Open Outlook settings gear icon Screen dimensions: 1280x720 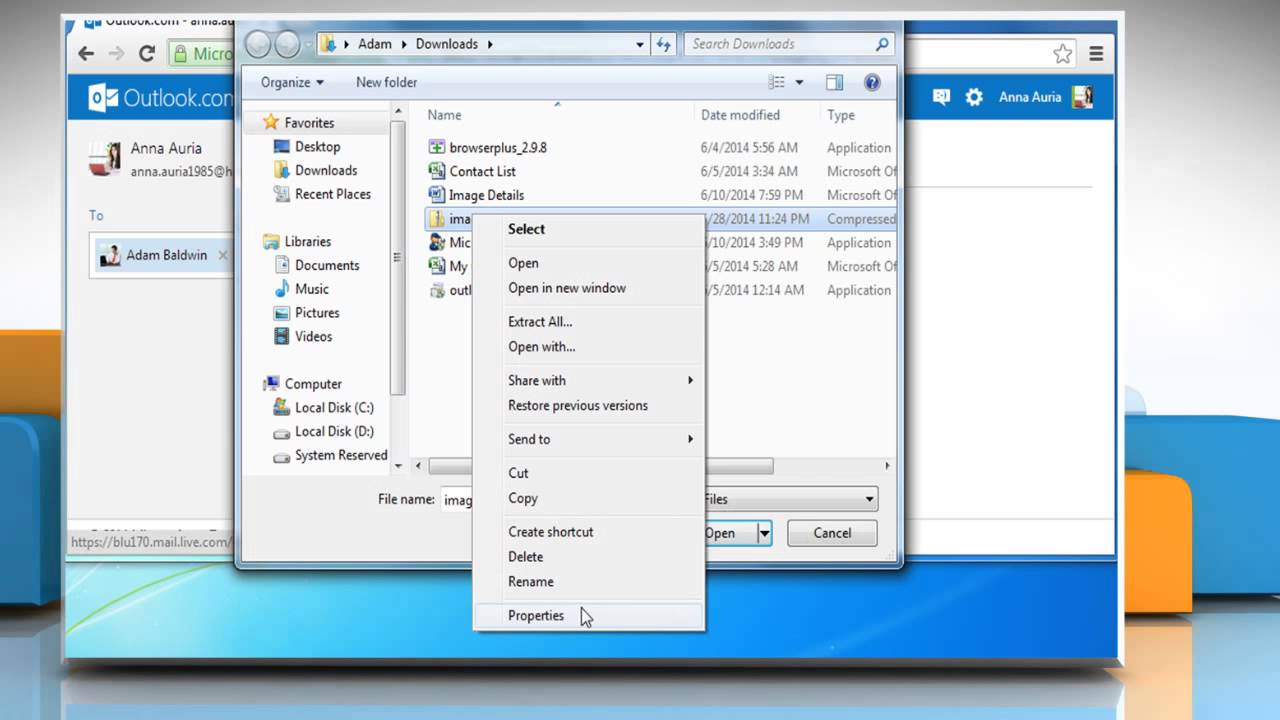tap(974, 97)
